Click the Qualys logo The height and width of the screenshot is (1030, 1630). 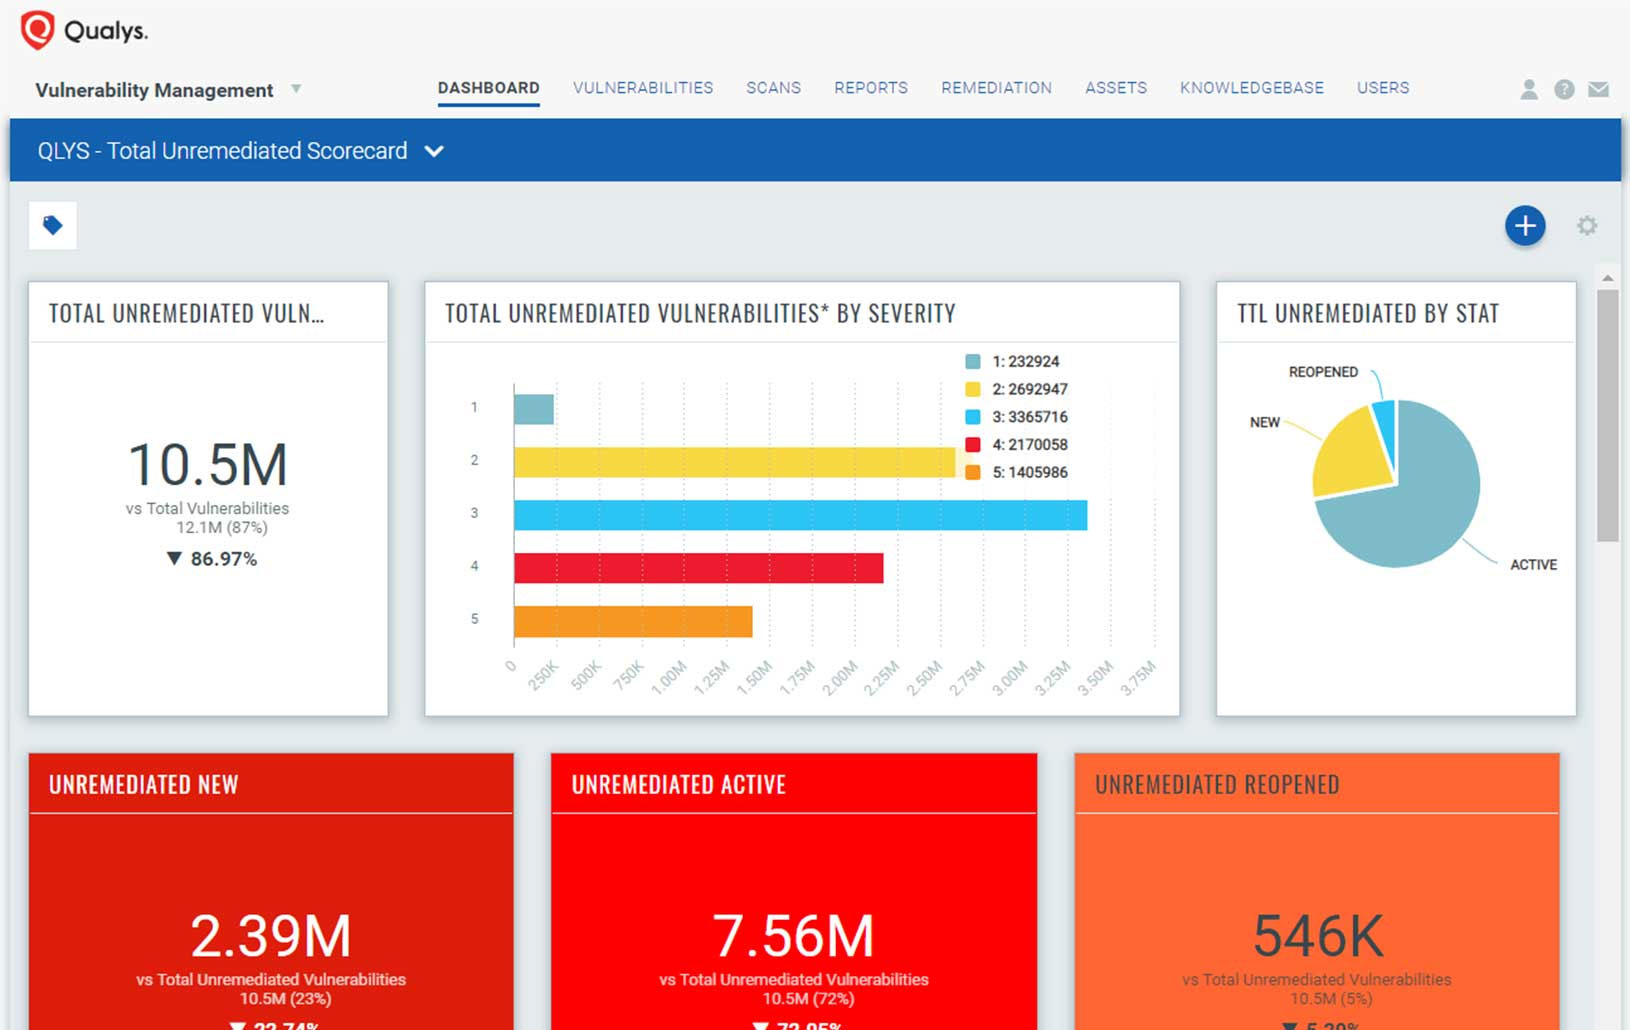[84, 30]
